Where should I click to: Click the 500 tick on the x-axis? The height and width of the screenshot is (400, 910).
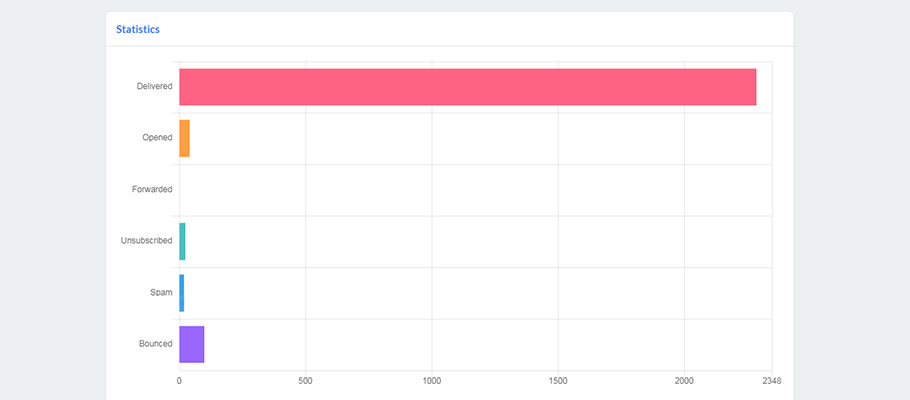click(305, 381)
